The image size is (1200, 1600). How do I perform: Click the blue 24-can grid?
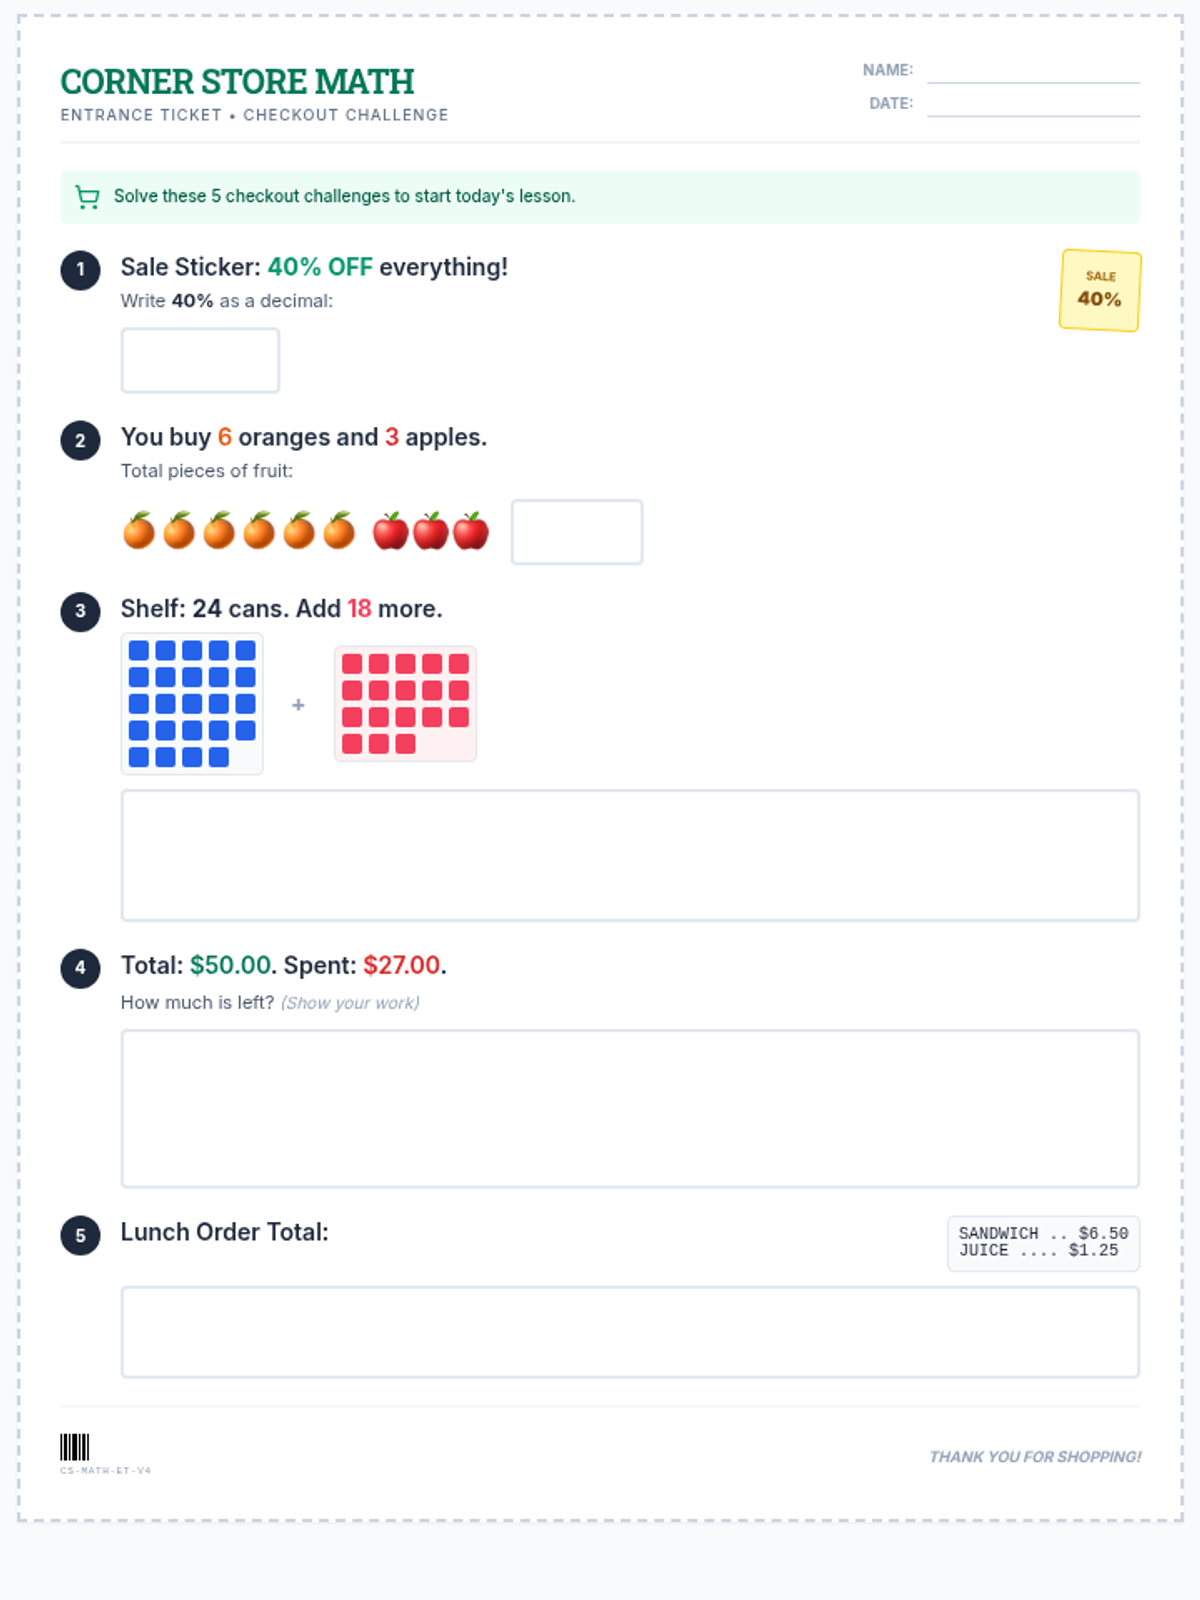[x=192, y=704]
